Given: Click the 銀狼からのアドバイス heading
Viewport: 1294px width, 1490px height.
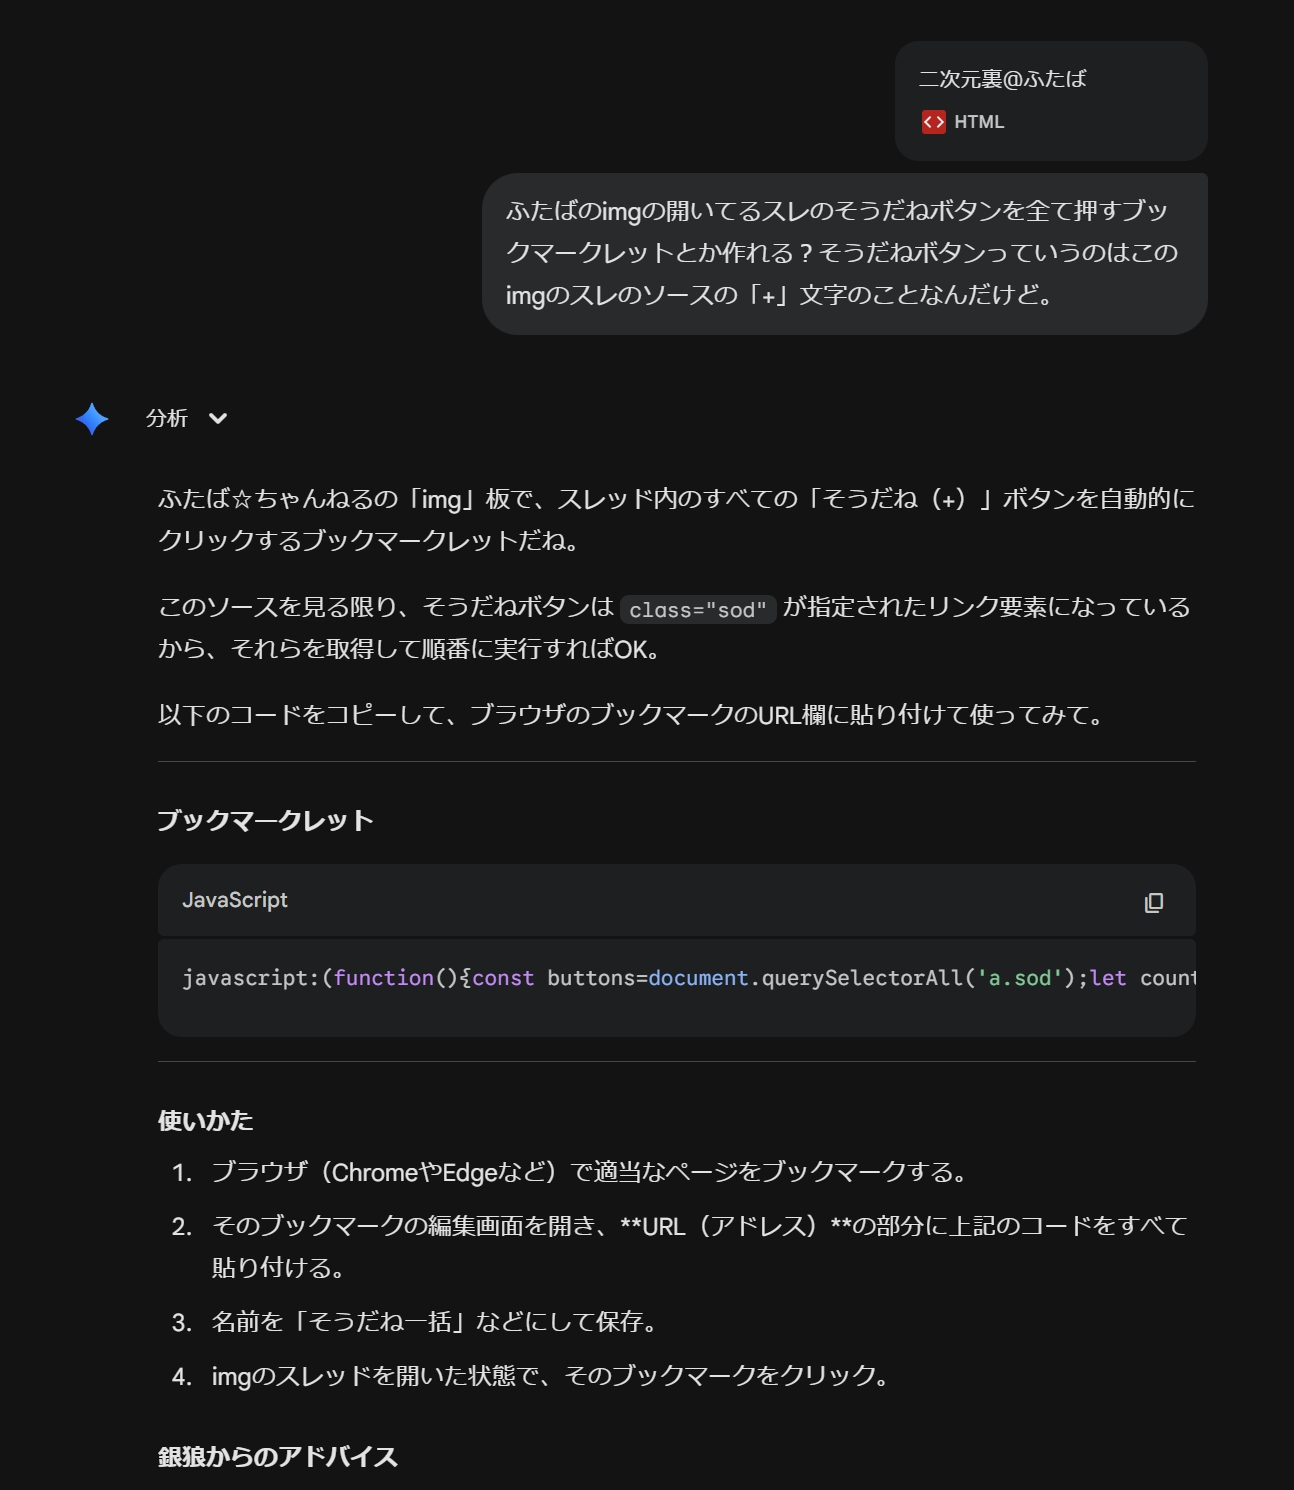Looking at the screenshot, I should (277, 1457).
